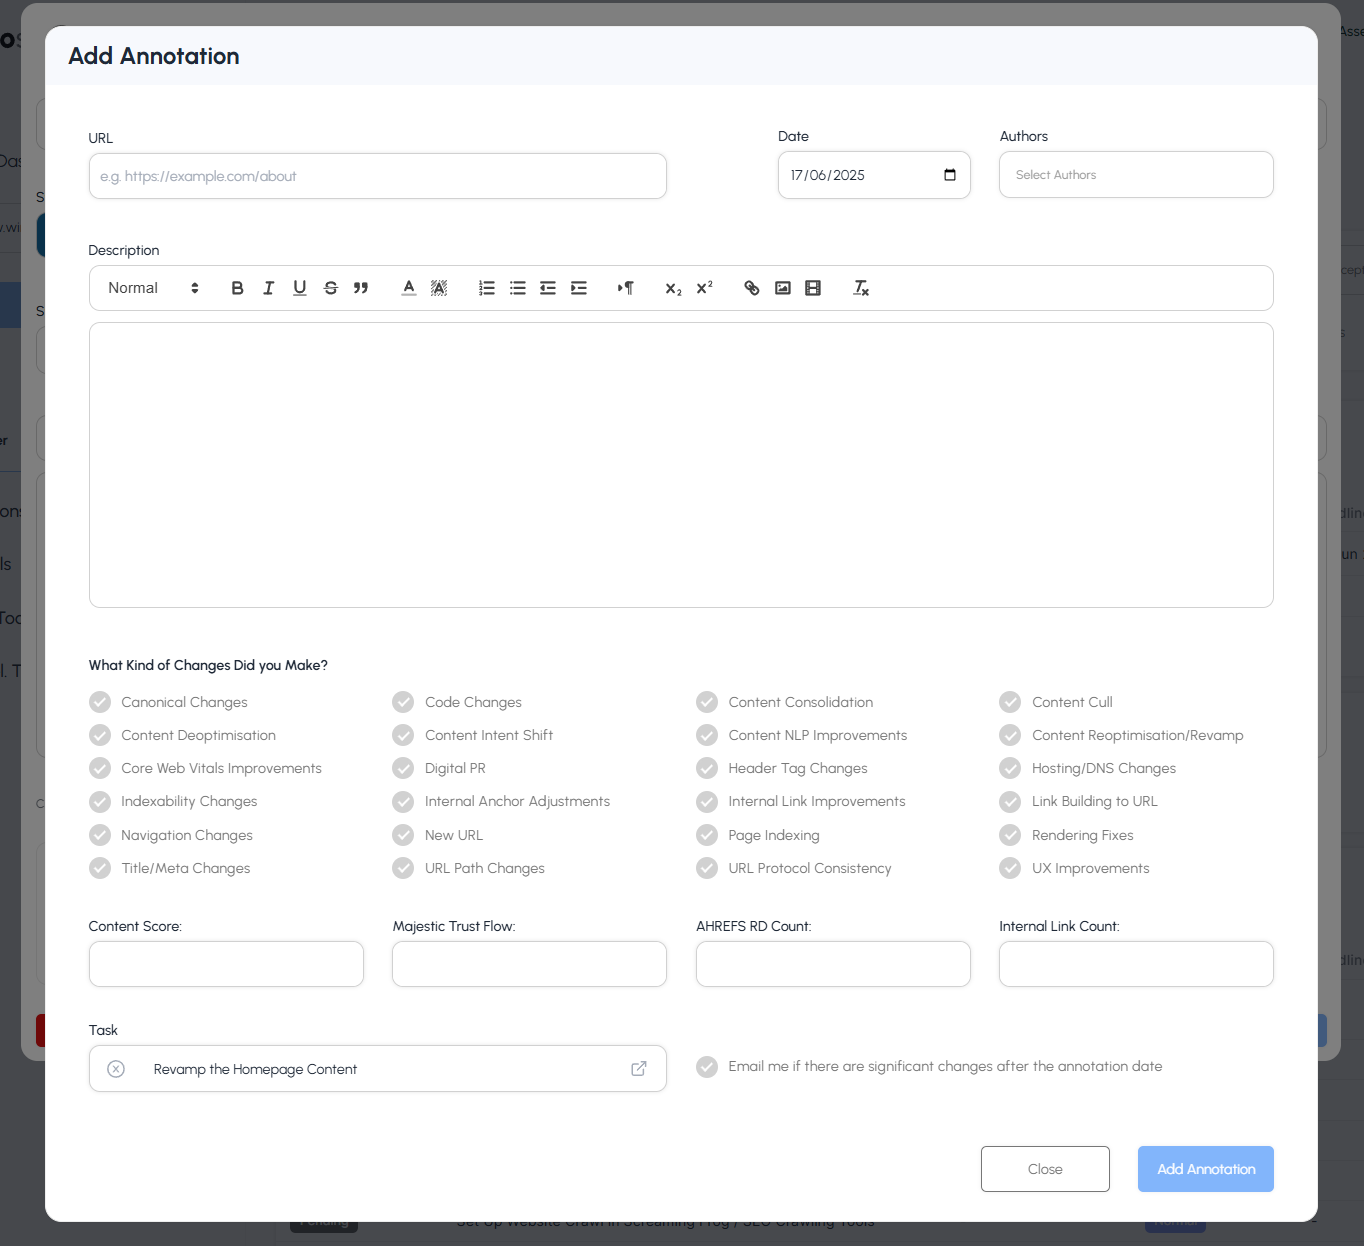Tick the email me notification checkbox
Screen dimensions: 1364x1246
click(x=707, y=1067)
